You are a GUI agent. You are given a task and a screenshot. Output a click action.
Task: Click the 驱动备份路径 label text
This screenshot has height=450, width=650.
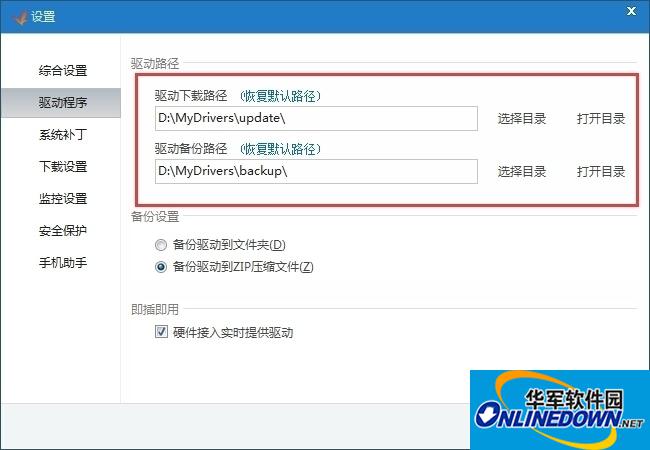[191, 149]
